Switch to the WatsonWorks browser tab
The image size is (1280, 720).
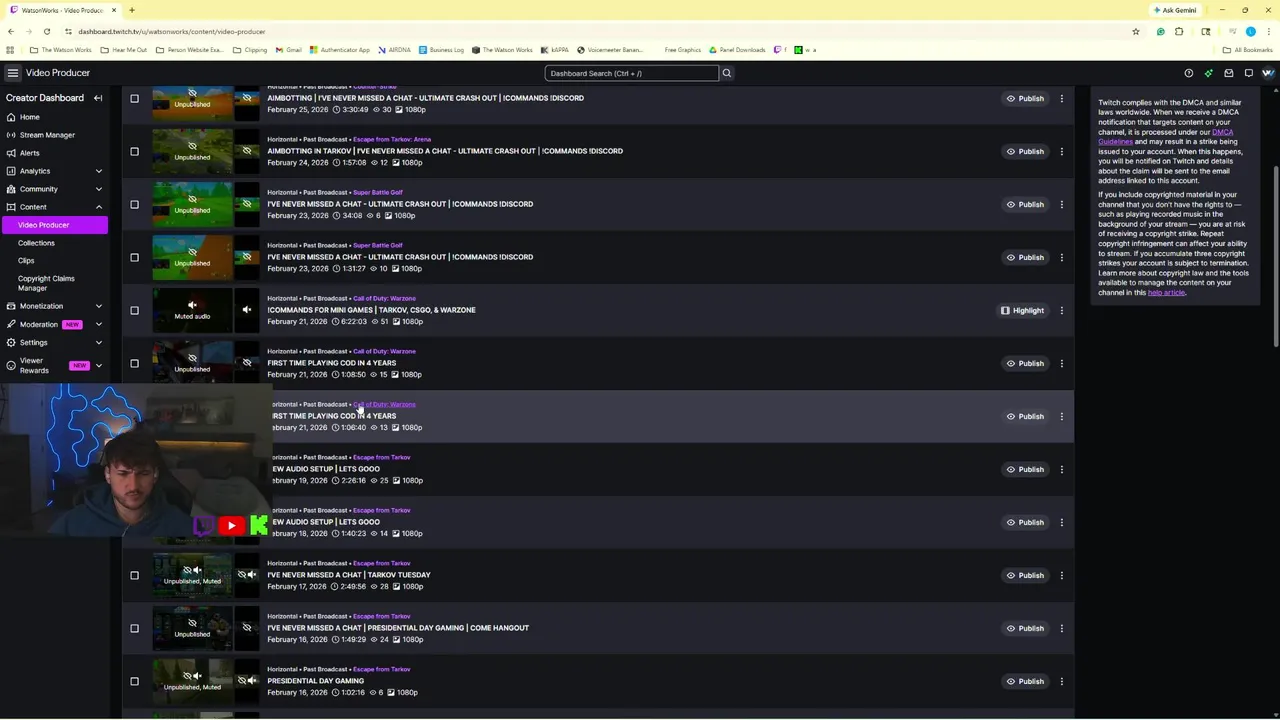tap(62, 10)
